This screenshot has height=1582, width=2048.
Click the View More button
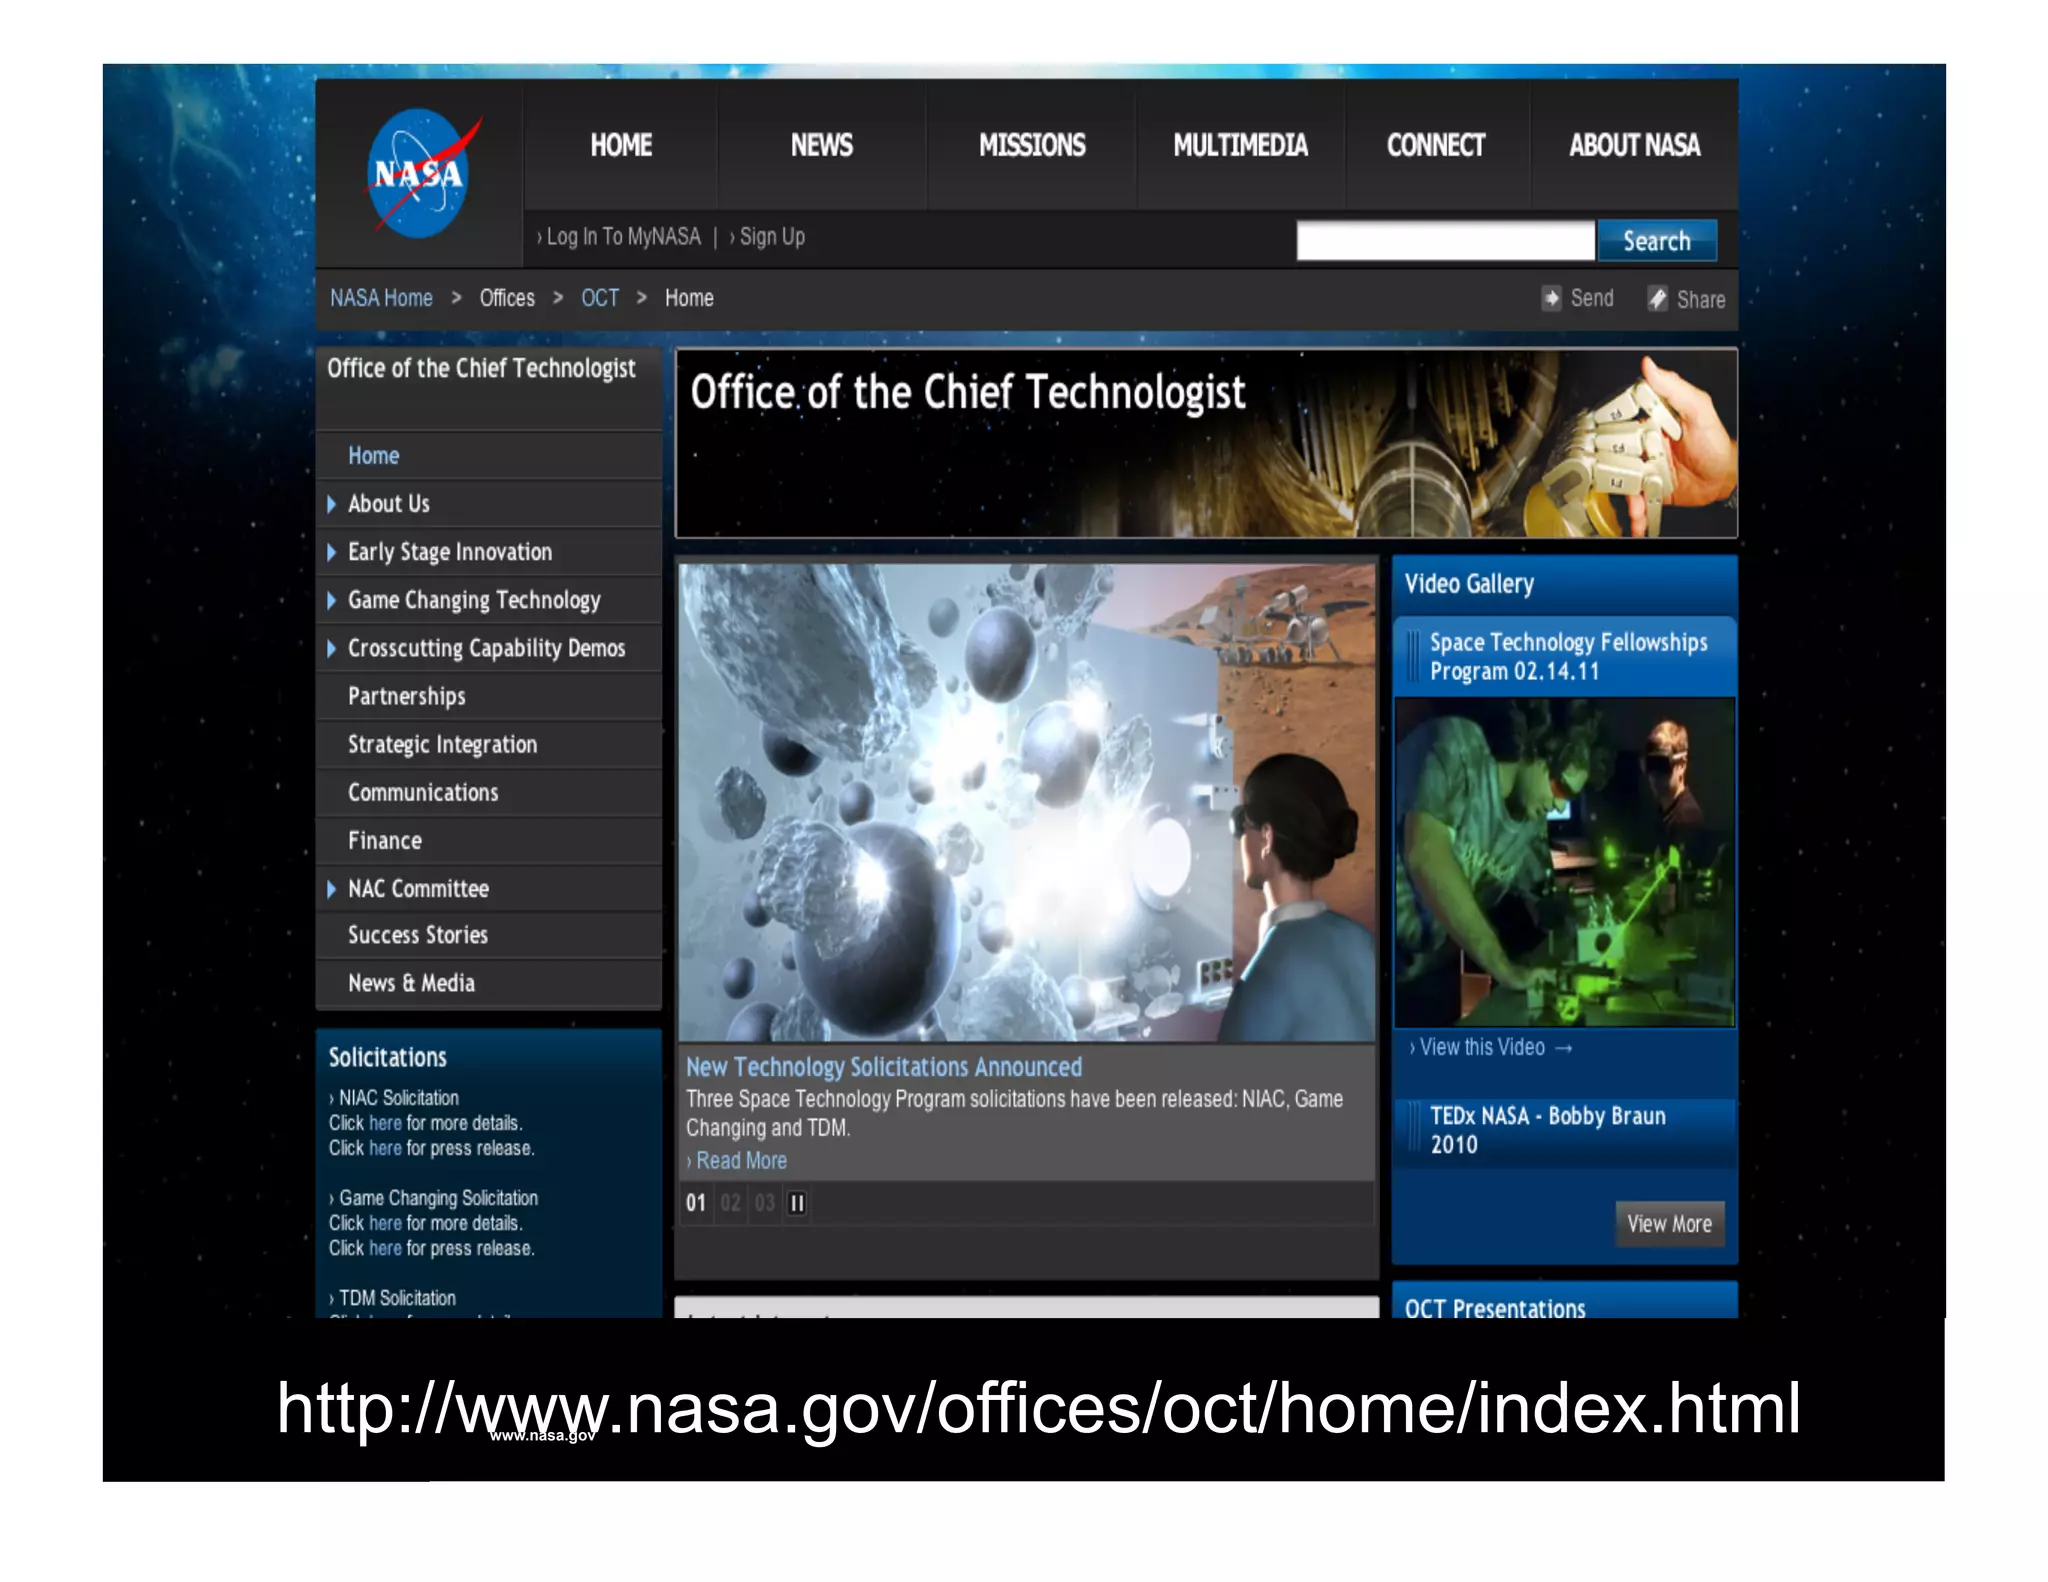1669,1224
